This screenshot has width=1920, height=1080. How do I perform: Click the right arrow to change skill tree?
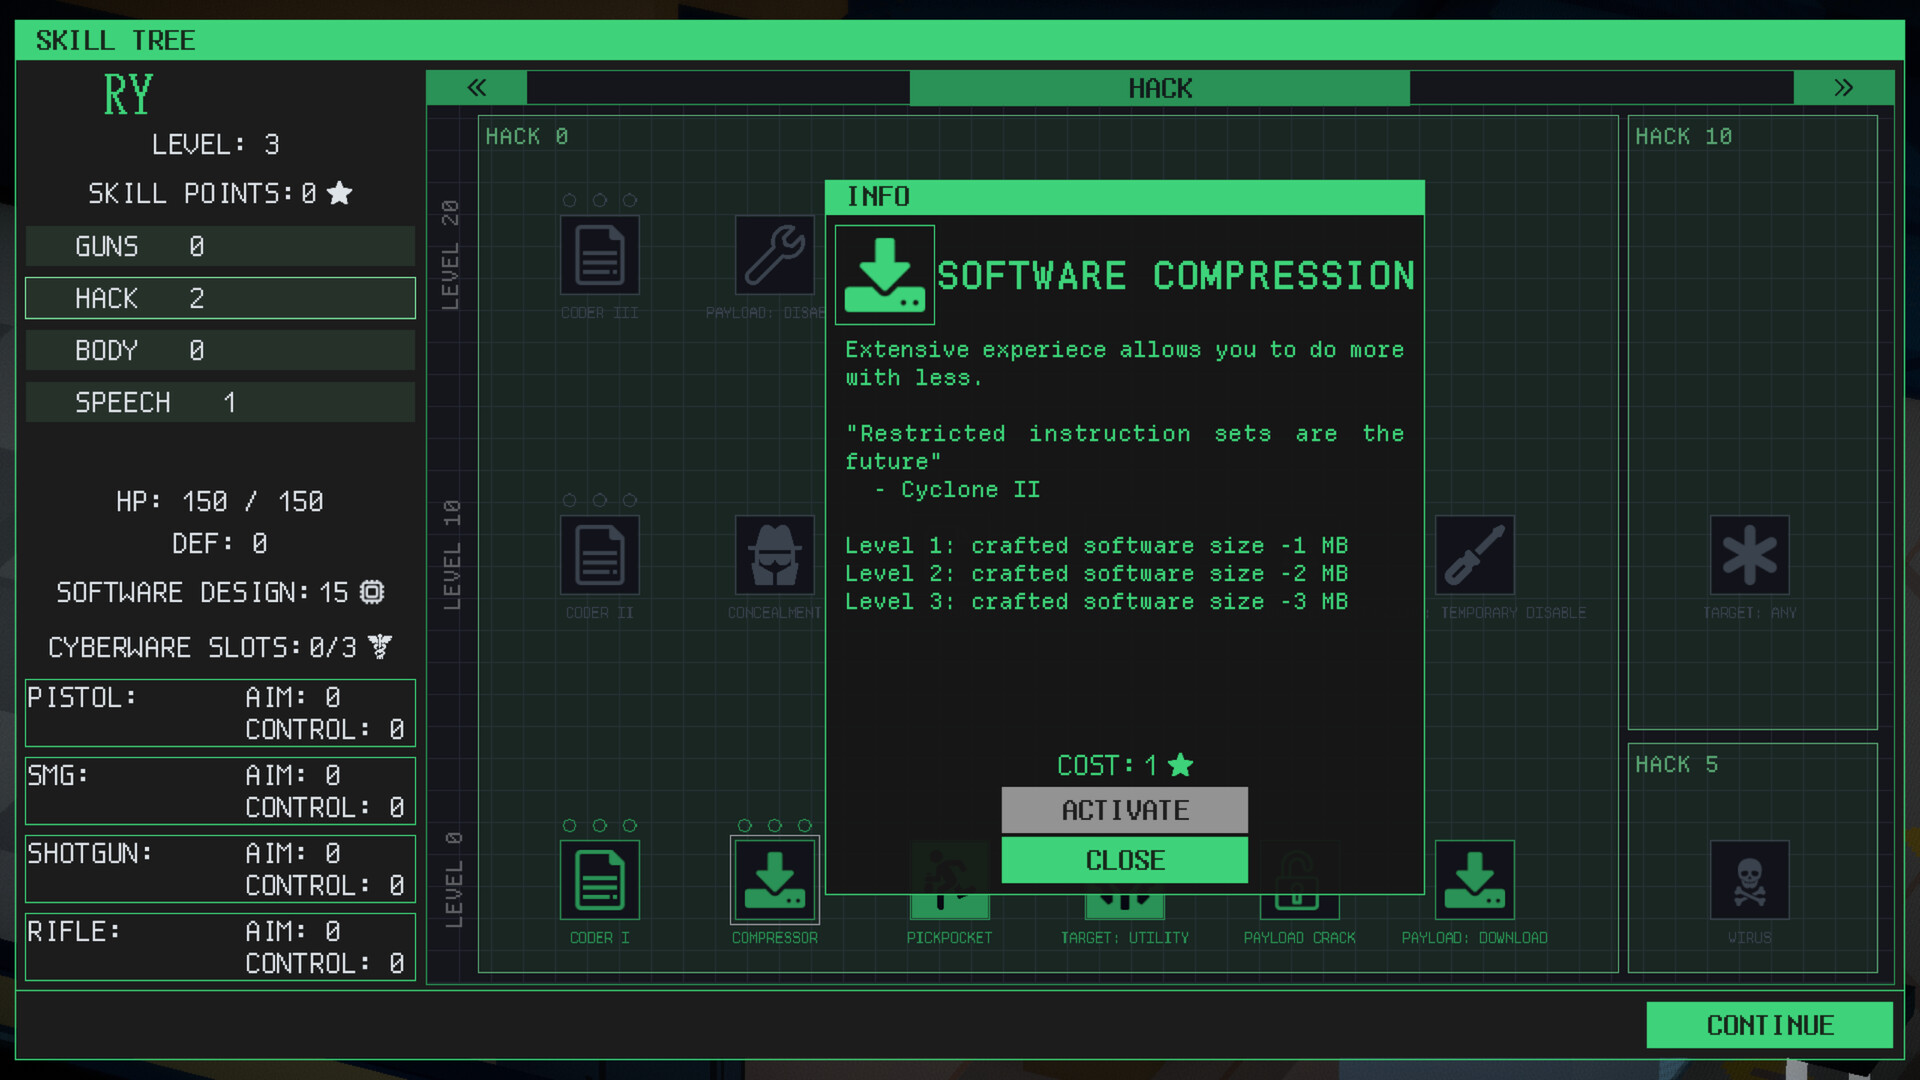(x=1843, y=87)
